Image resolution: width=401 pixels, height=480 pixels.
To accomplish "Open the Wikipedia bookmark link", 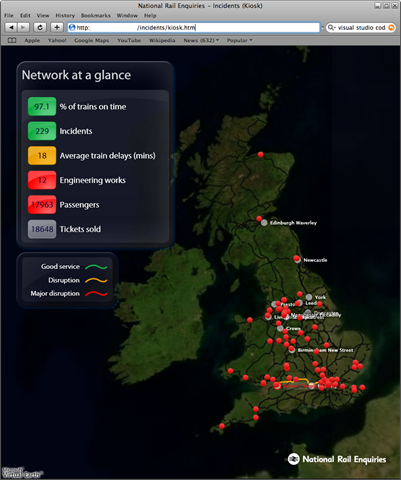I will pyautogui.click(x=162, y=40).
